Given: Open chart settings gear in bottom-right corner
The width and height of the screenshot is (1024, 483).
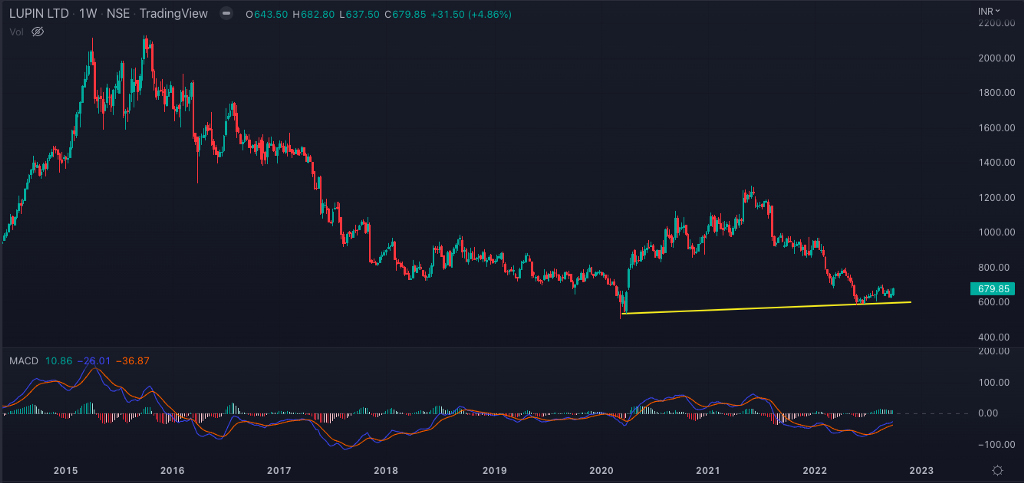Looking at the screenshot, I should coord(997,471).
